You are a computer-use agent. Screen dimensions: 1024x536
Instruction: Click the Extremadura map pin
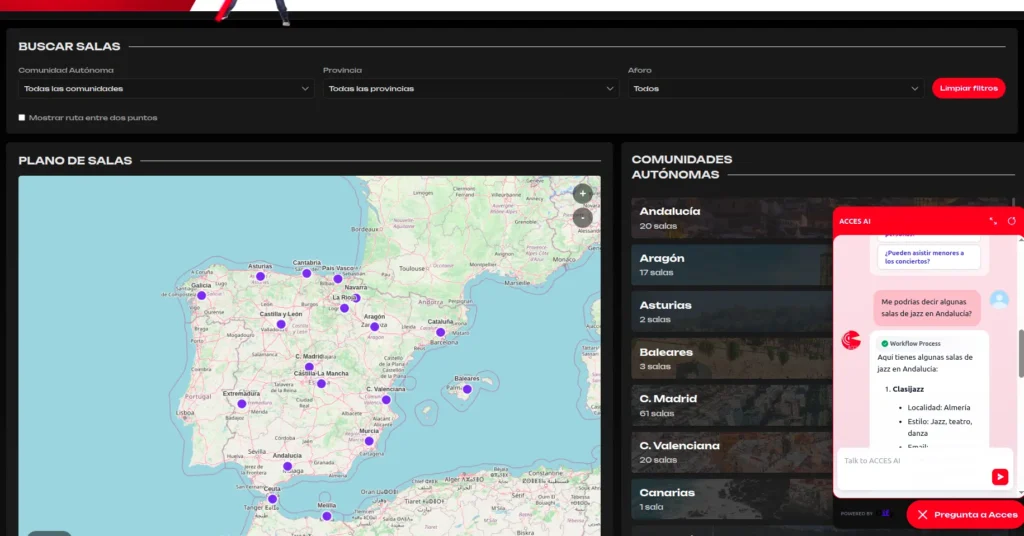tap(241, 404)
